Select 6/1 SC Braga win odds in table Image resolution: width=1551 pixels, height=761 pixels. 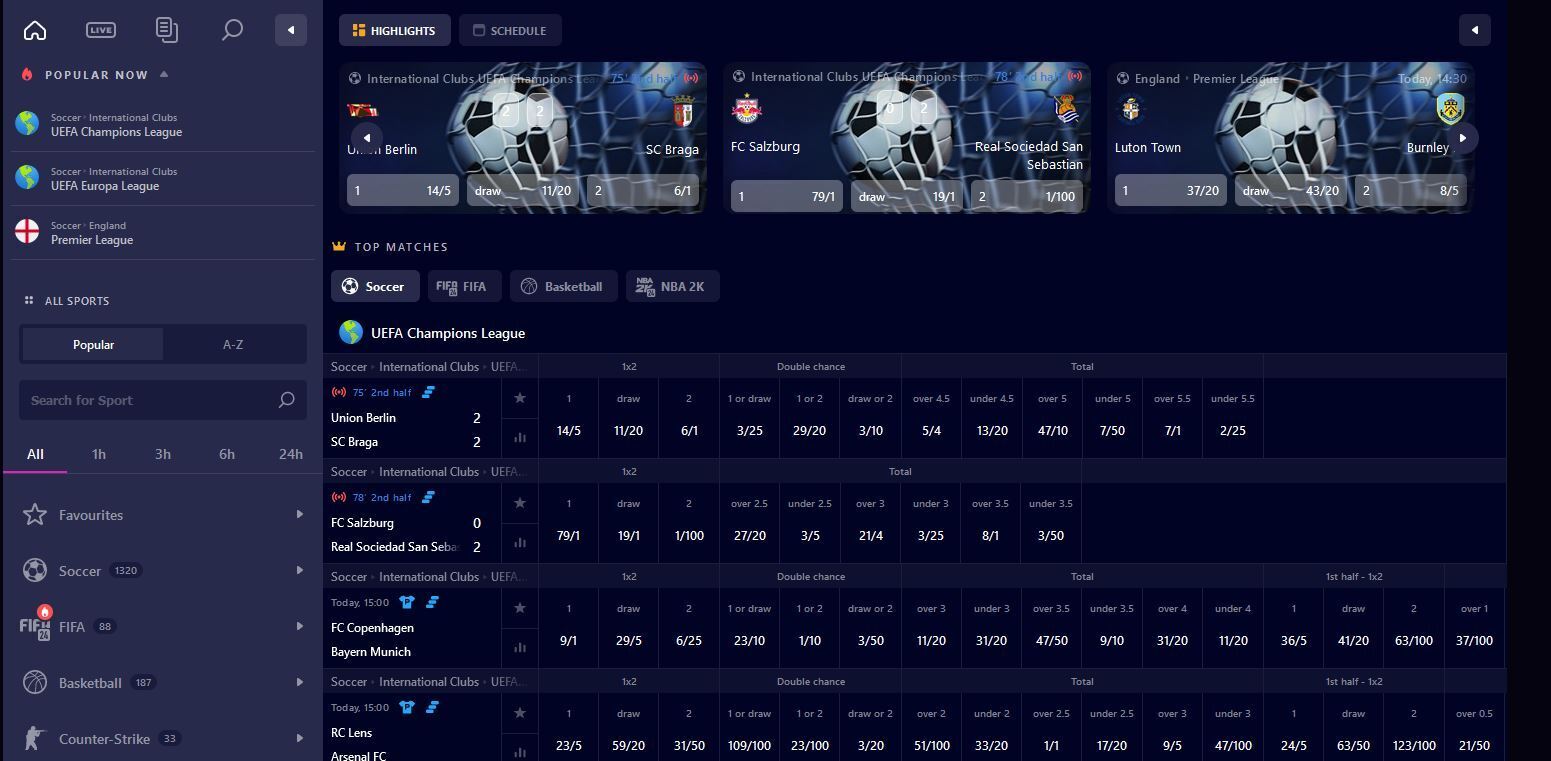pyautogui.click(x=689, y=418)
